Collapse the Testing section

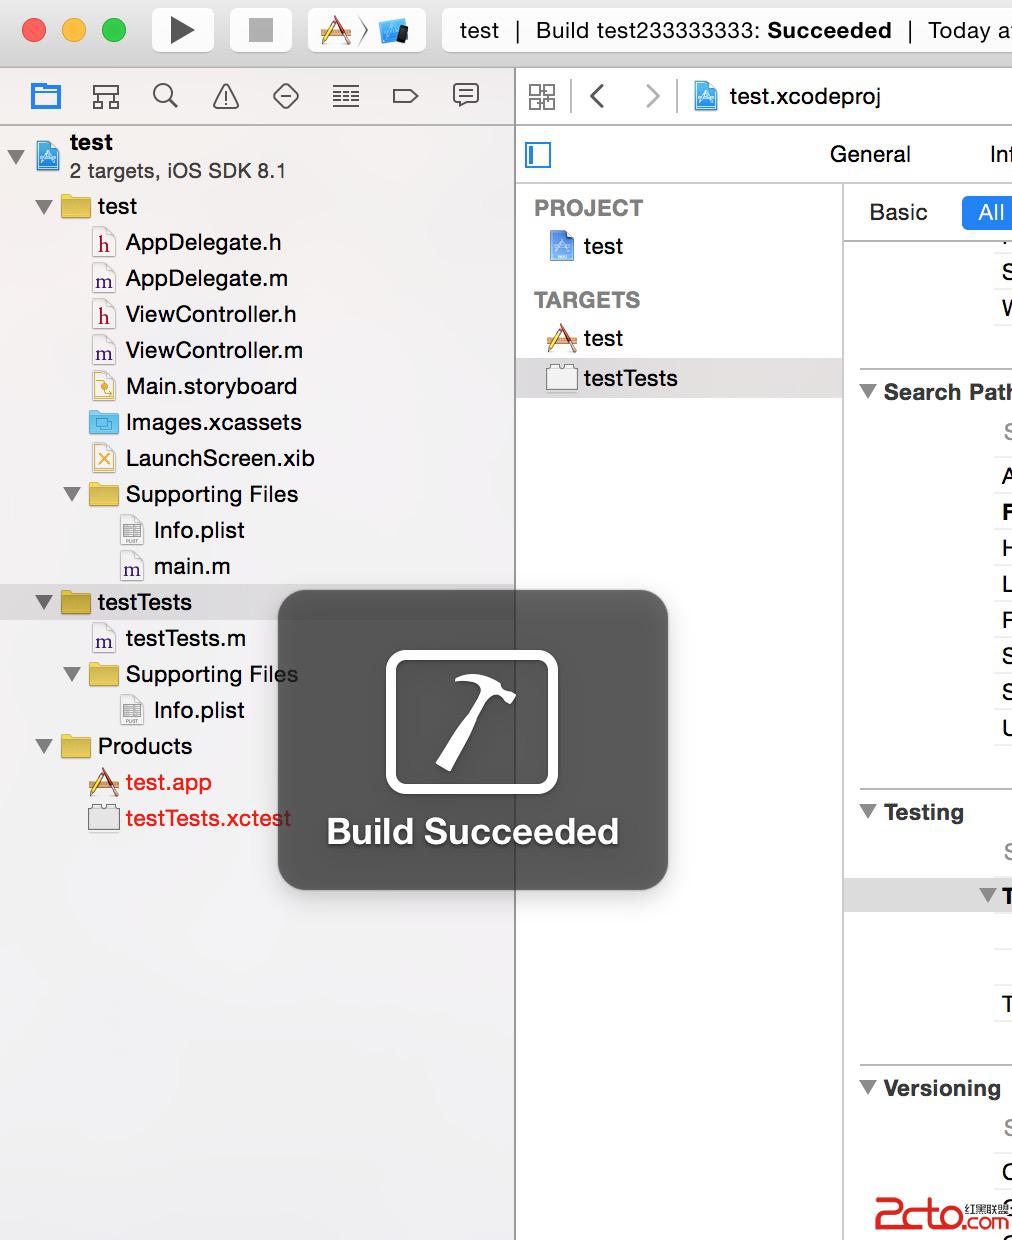tap(868, 811)
